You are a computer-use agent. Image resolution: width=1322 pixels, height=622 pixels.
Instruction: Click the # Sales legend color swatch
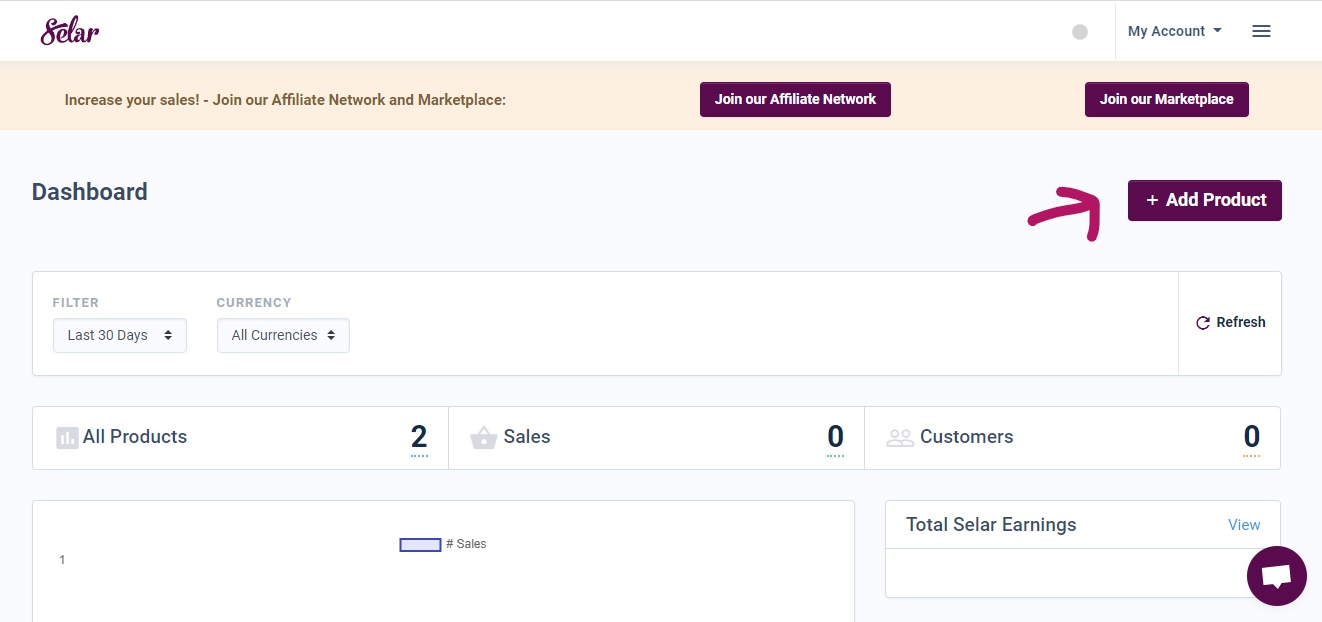tap(420, 544)
